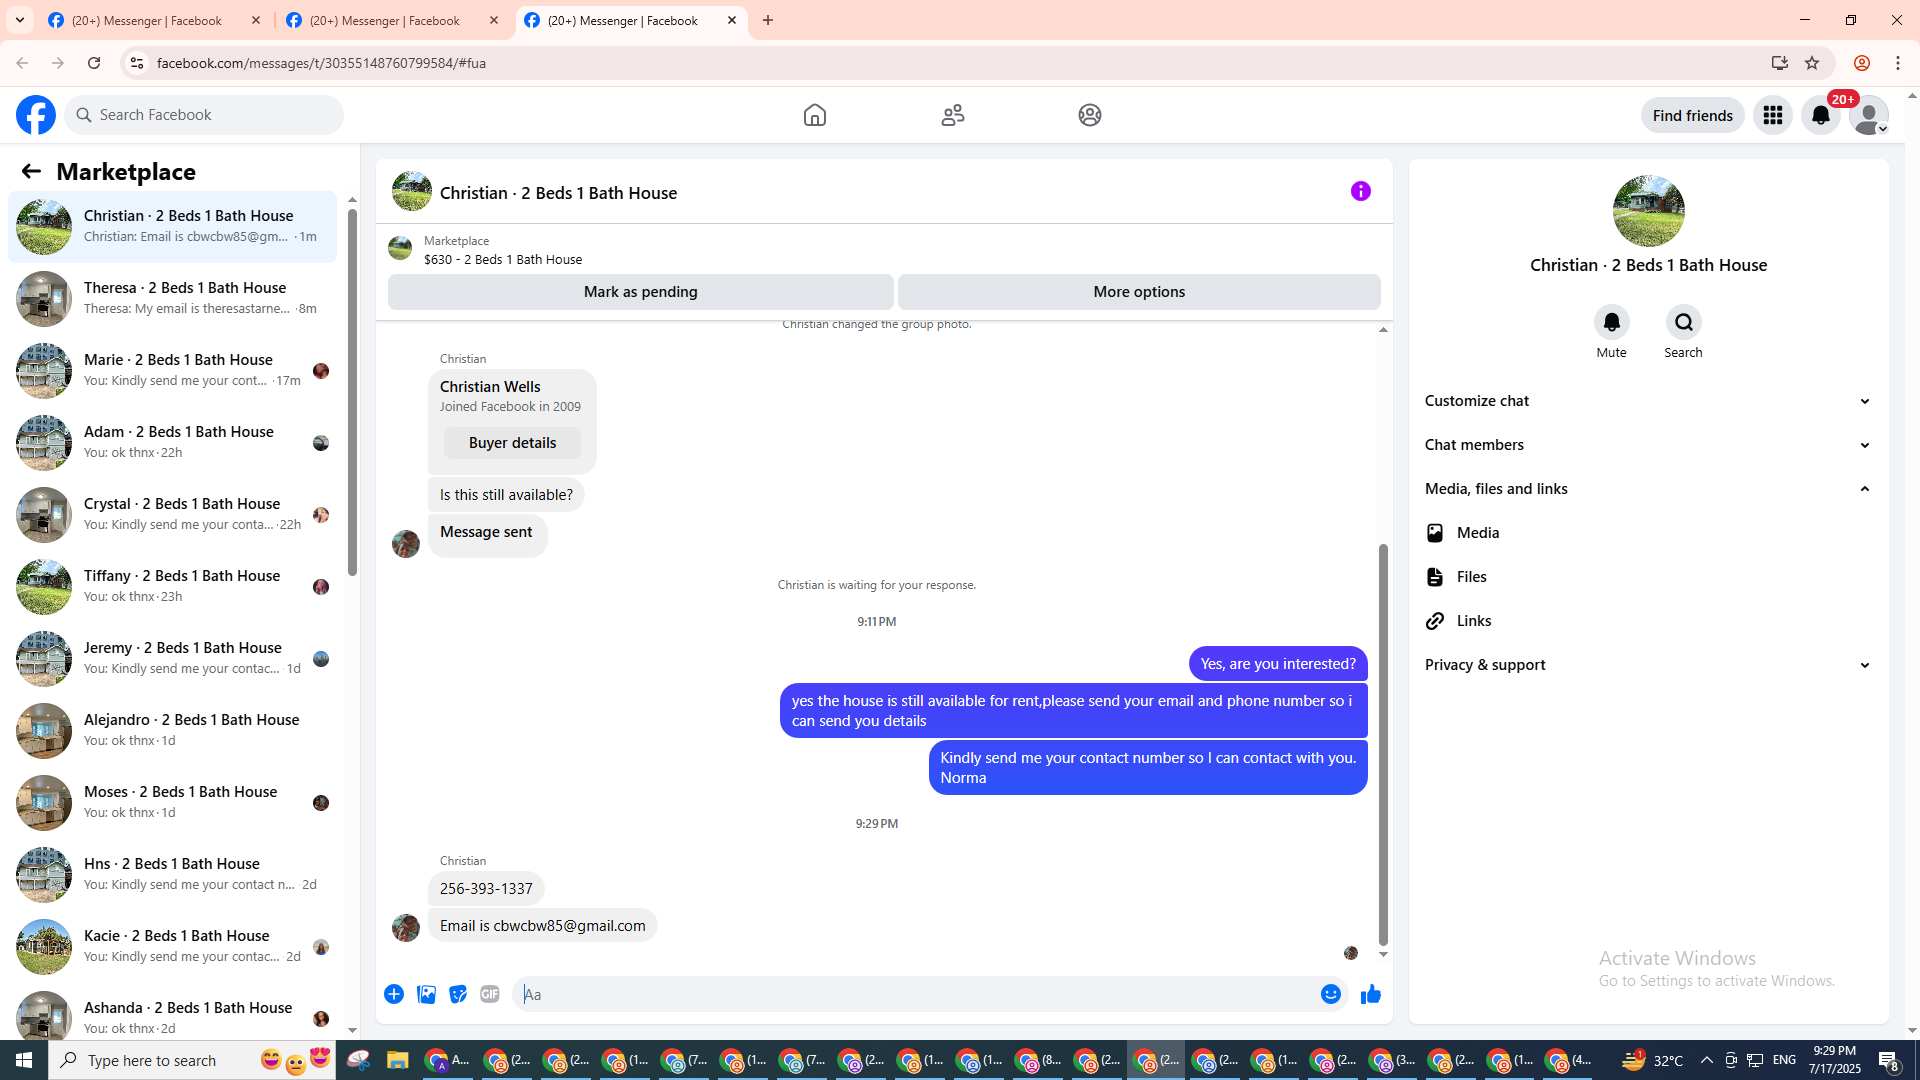Image resolution: width=1920 pixels, height=1080 pixels.
Task: Open the Groups icon in top navigation
Action: coord(1090,115)
